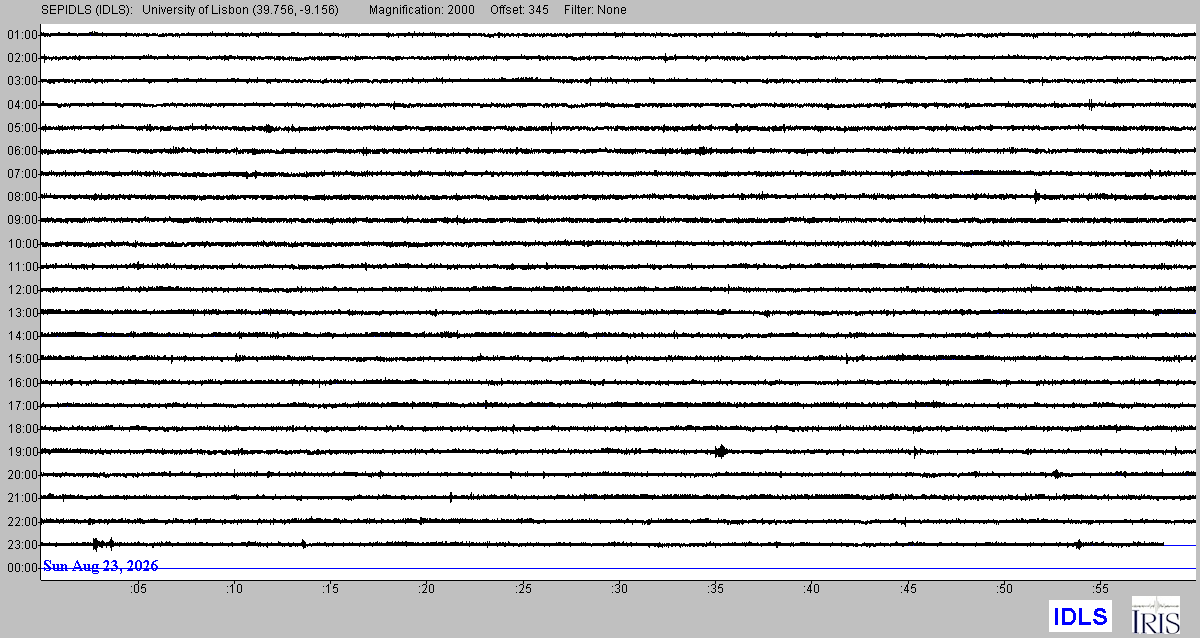The image size is (1200, 638).
Task: Click the :15 minute axis tick
Action: [329, 589]
